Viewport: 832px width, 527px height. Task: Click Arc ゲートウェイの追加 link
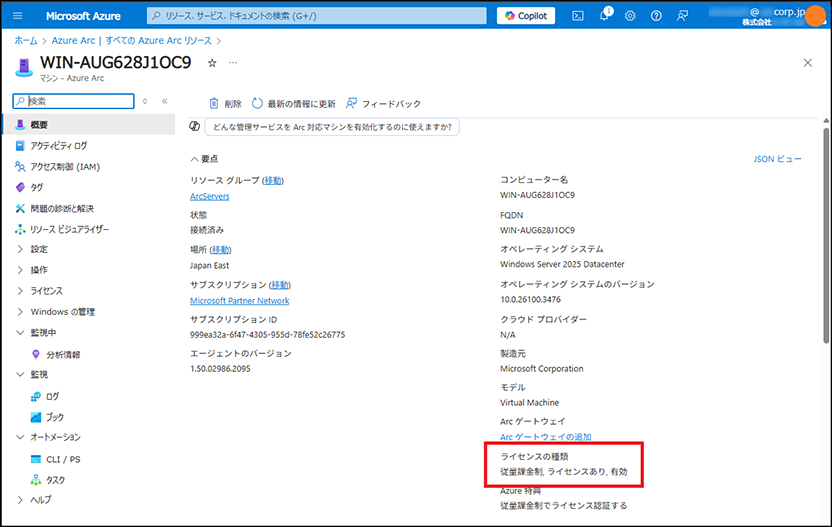pyautogui.click(x=545, y=437)
